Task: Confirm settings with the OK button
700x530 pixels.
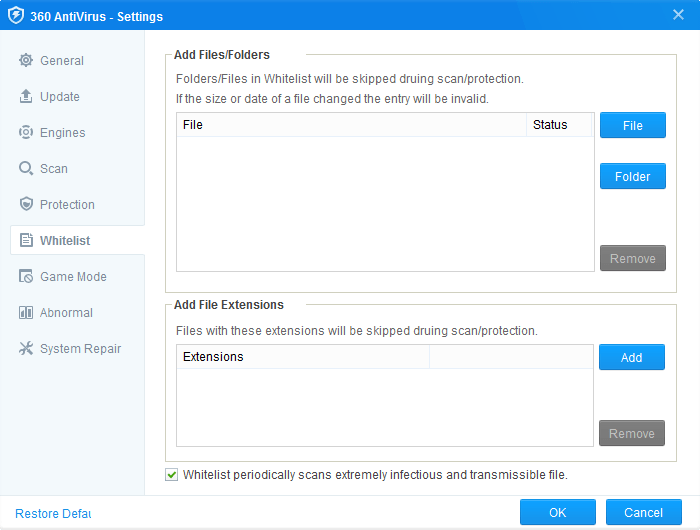Action: click(558, 513)
